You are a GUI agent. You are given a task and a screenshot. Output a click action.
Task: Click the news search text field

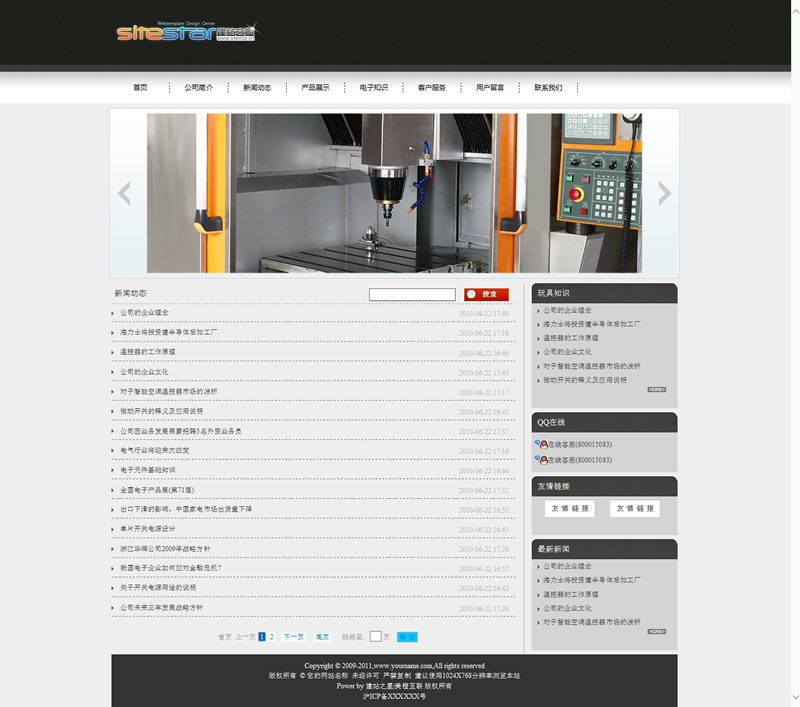coord(412,294)
